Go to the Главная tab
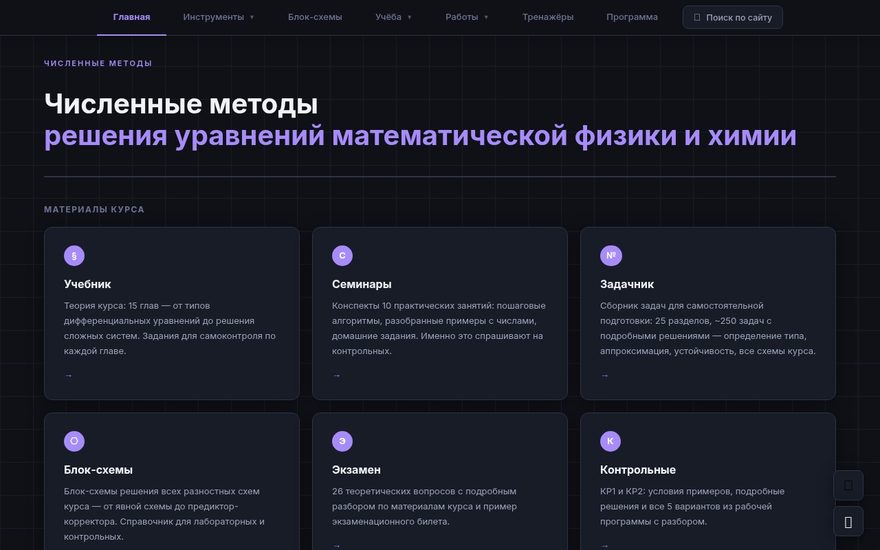Viewport: 880px width, 550px height. coord(131,17)
